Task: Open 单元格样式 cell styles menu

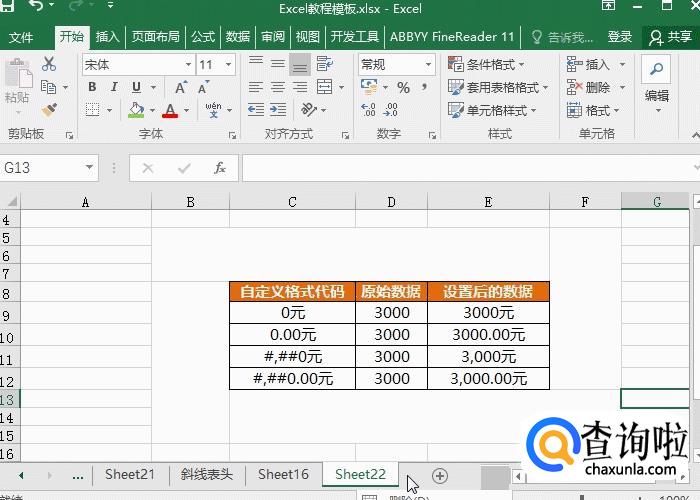Action: 492,110
